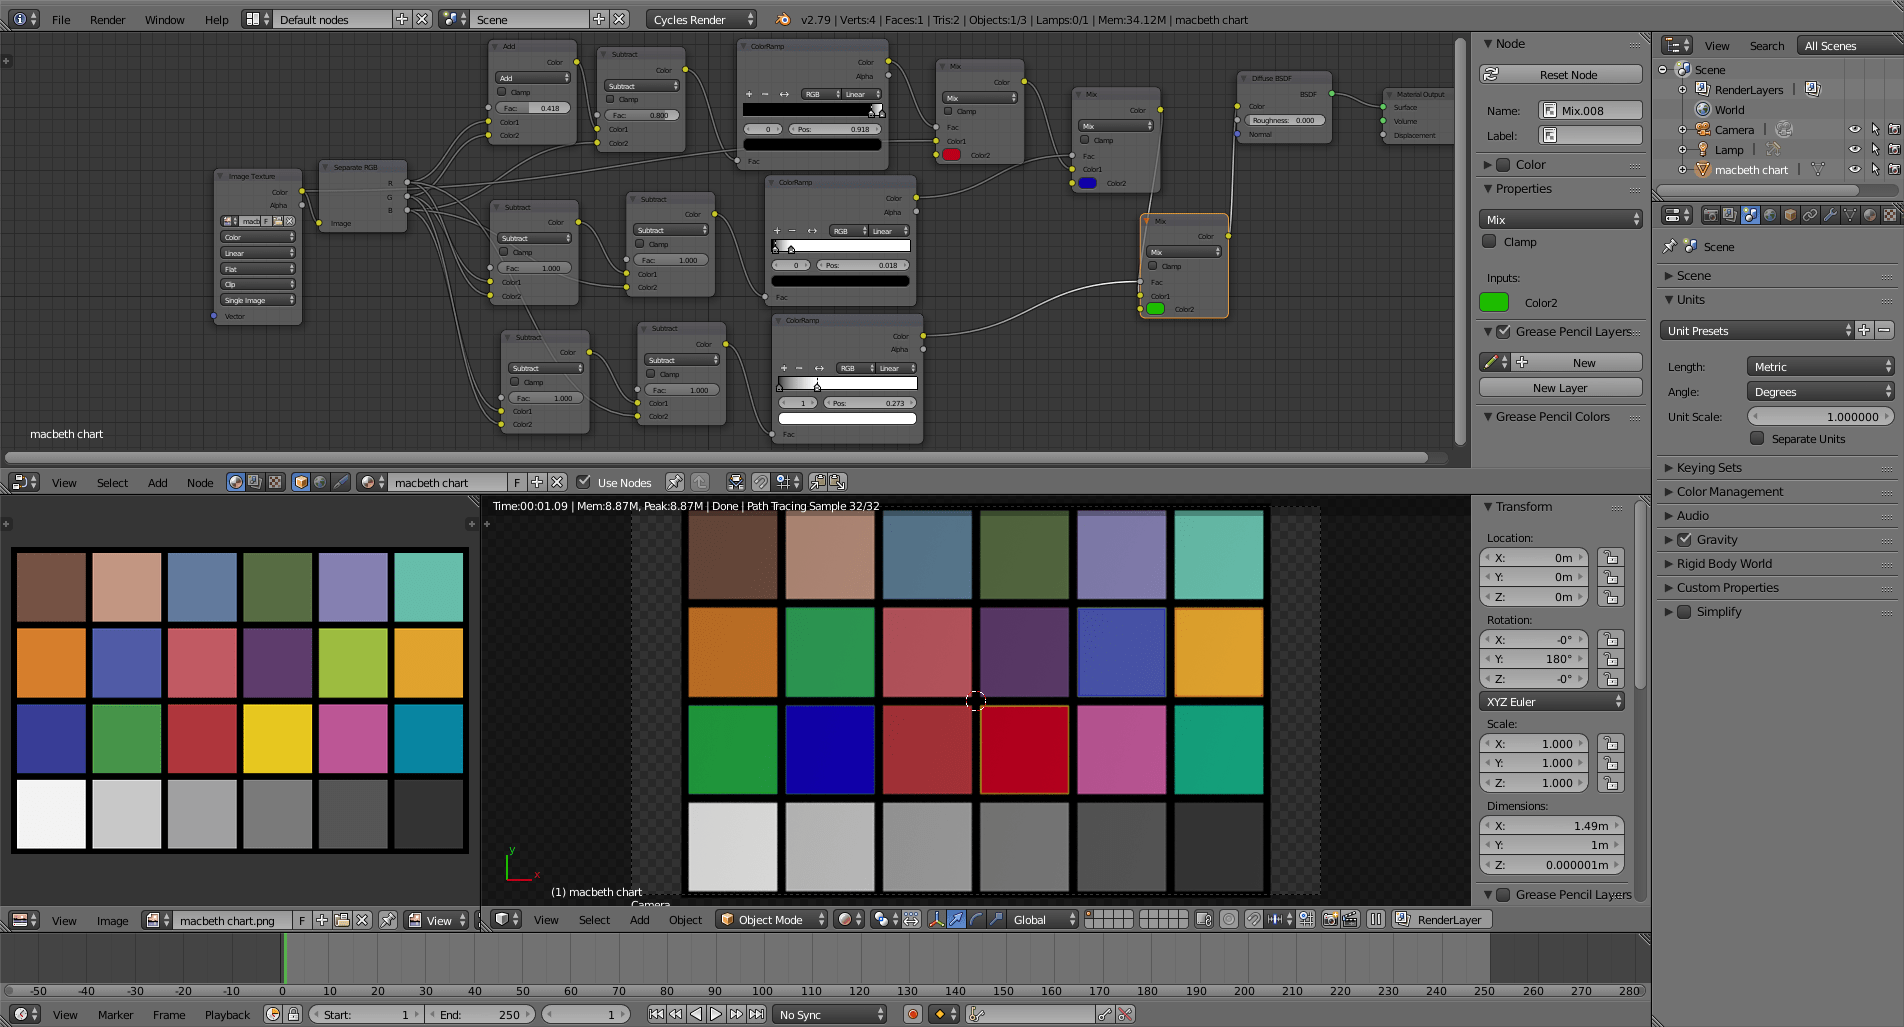This screenshot has width=1904, height=1027.
Task: Select compositing nodes tree type icon
Action: click(x=255, y=482)
